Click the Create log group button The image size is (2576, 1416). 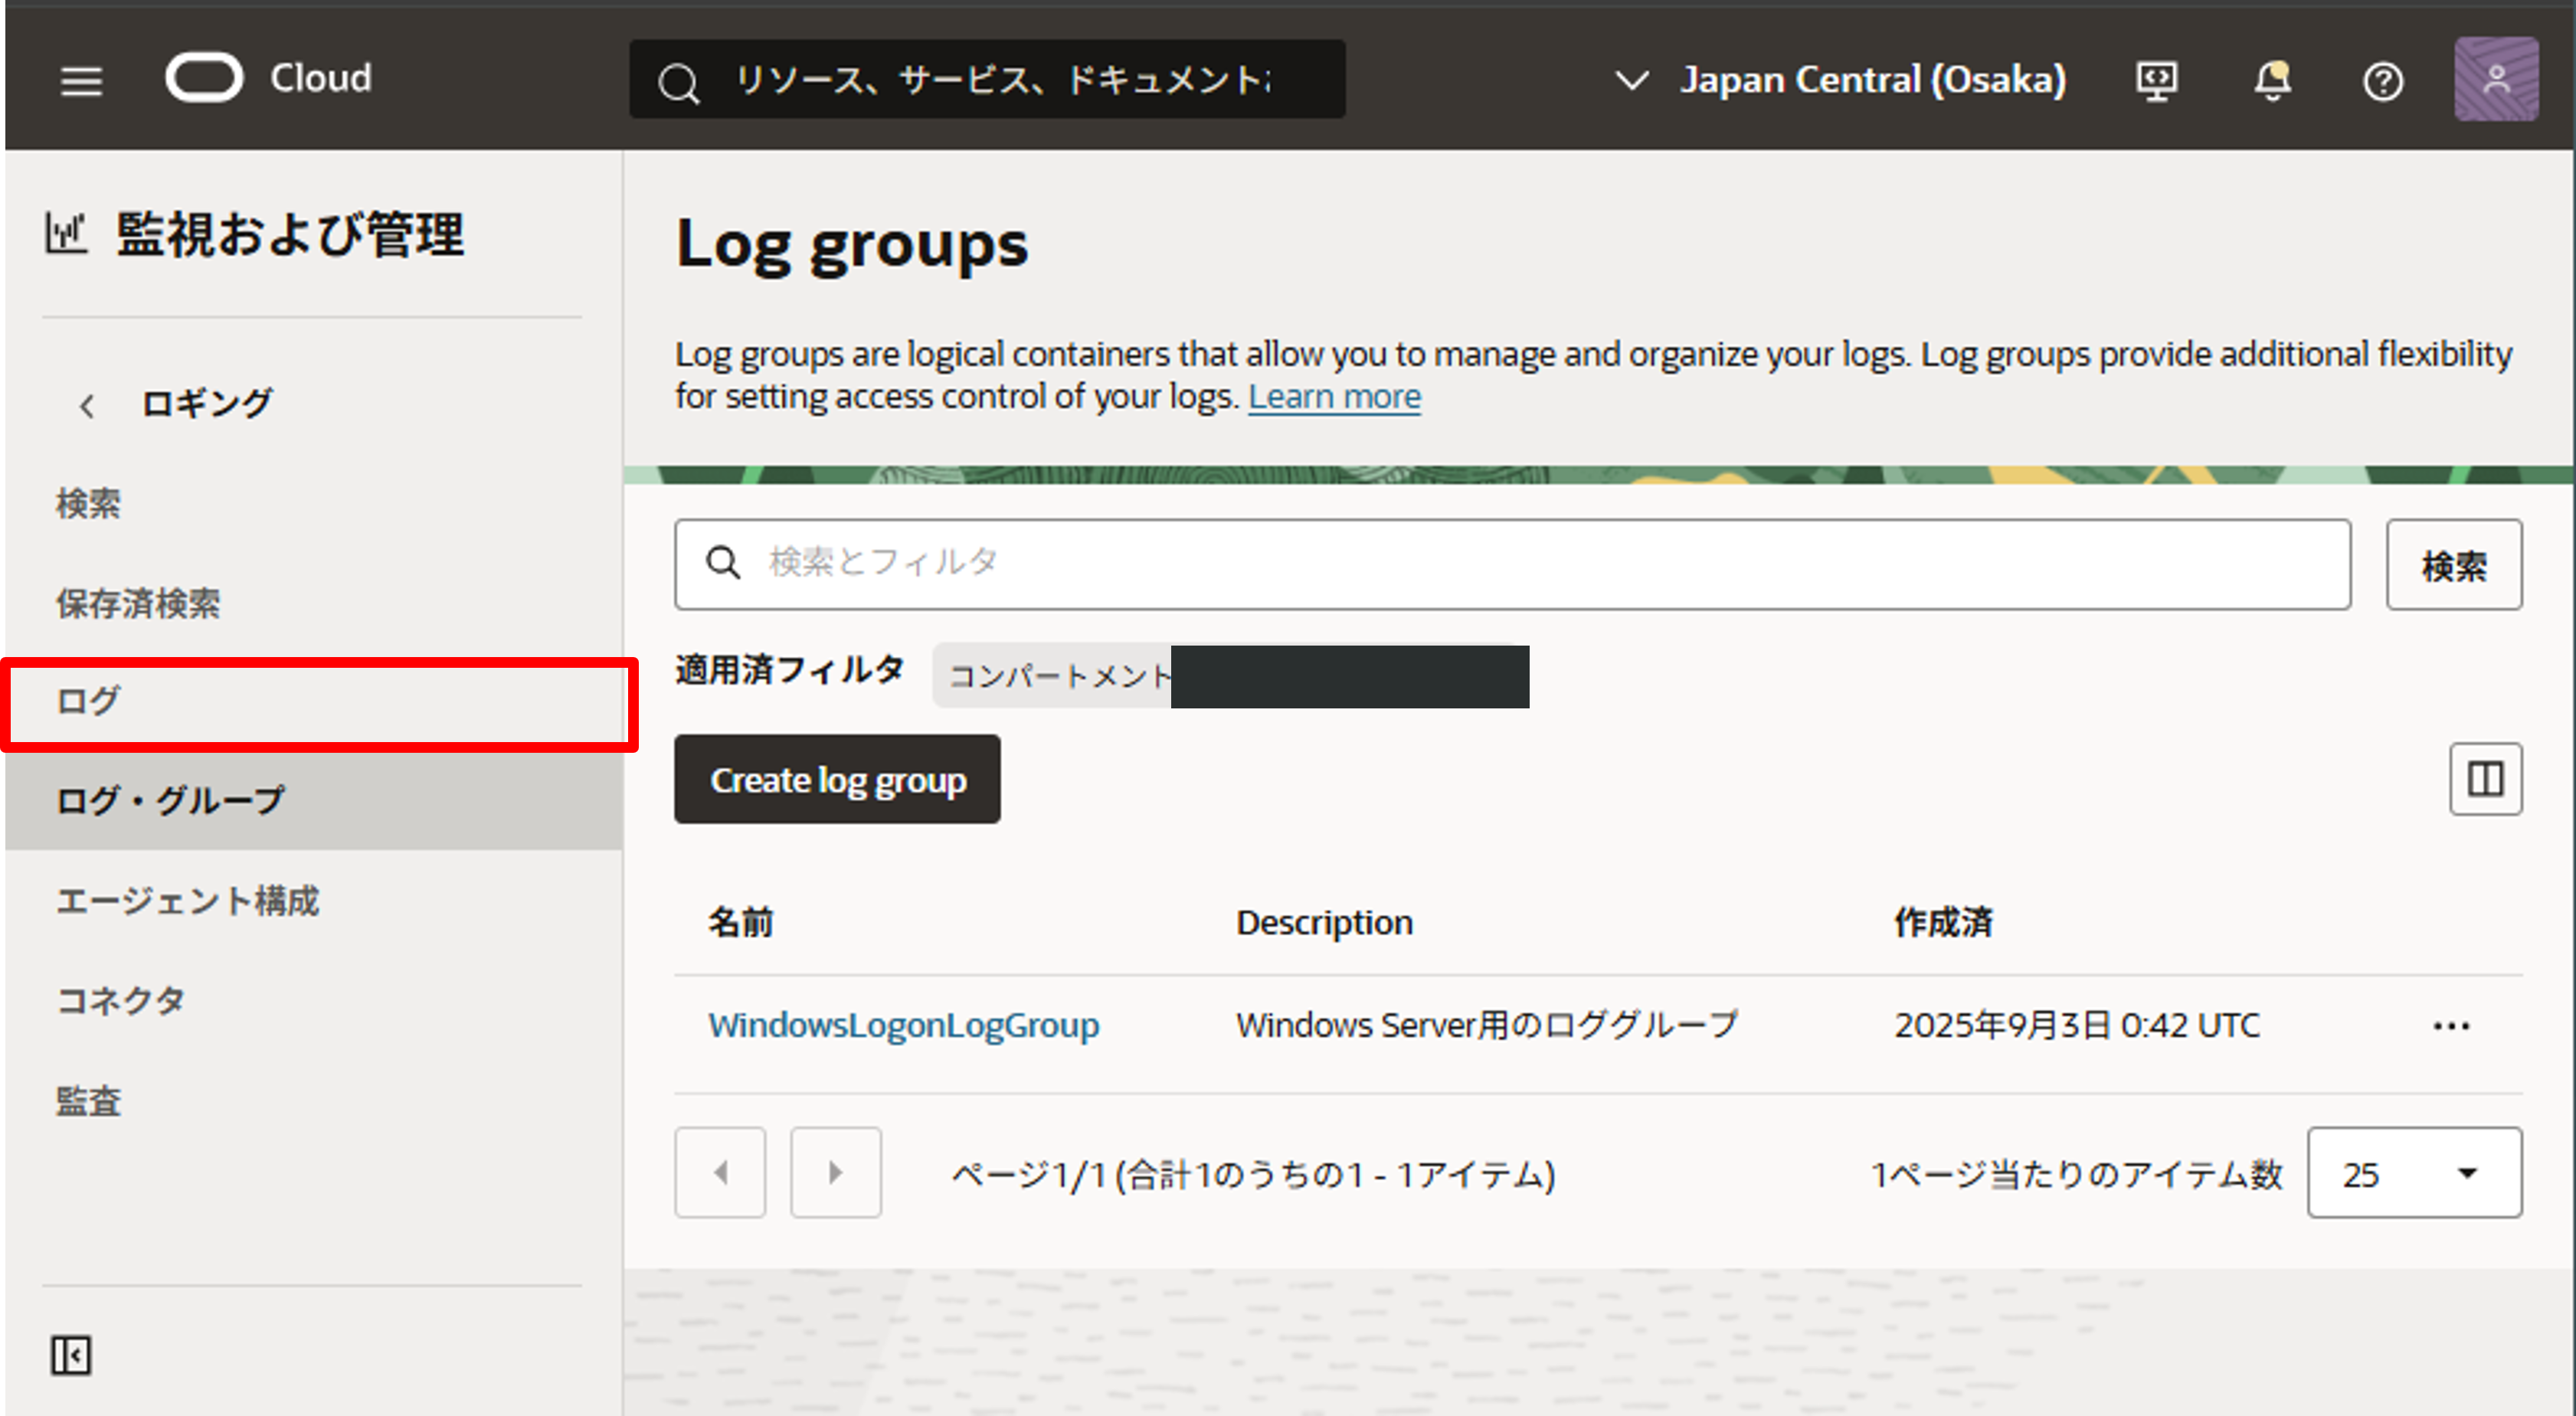click(837, 780)
